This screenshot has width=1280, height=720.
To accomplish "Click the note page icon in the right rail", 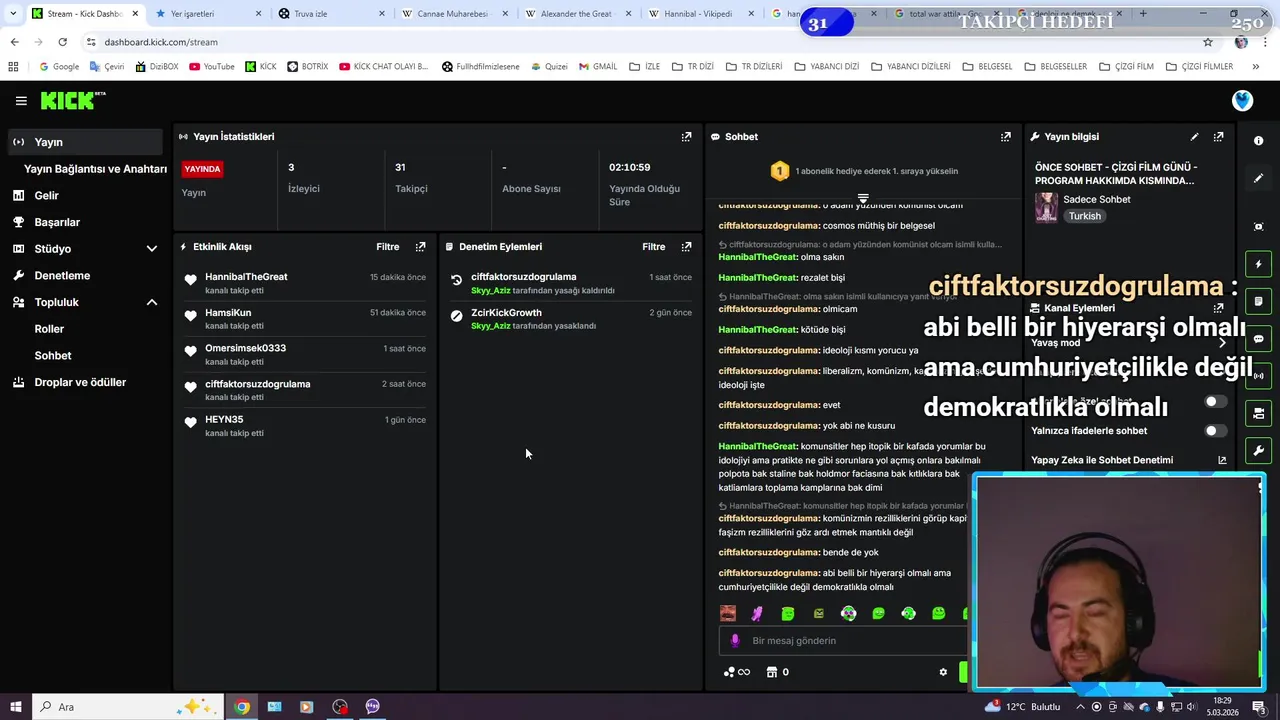I will 1258,301.
